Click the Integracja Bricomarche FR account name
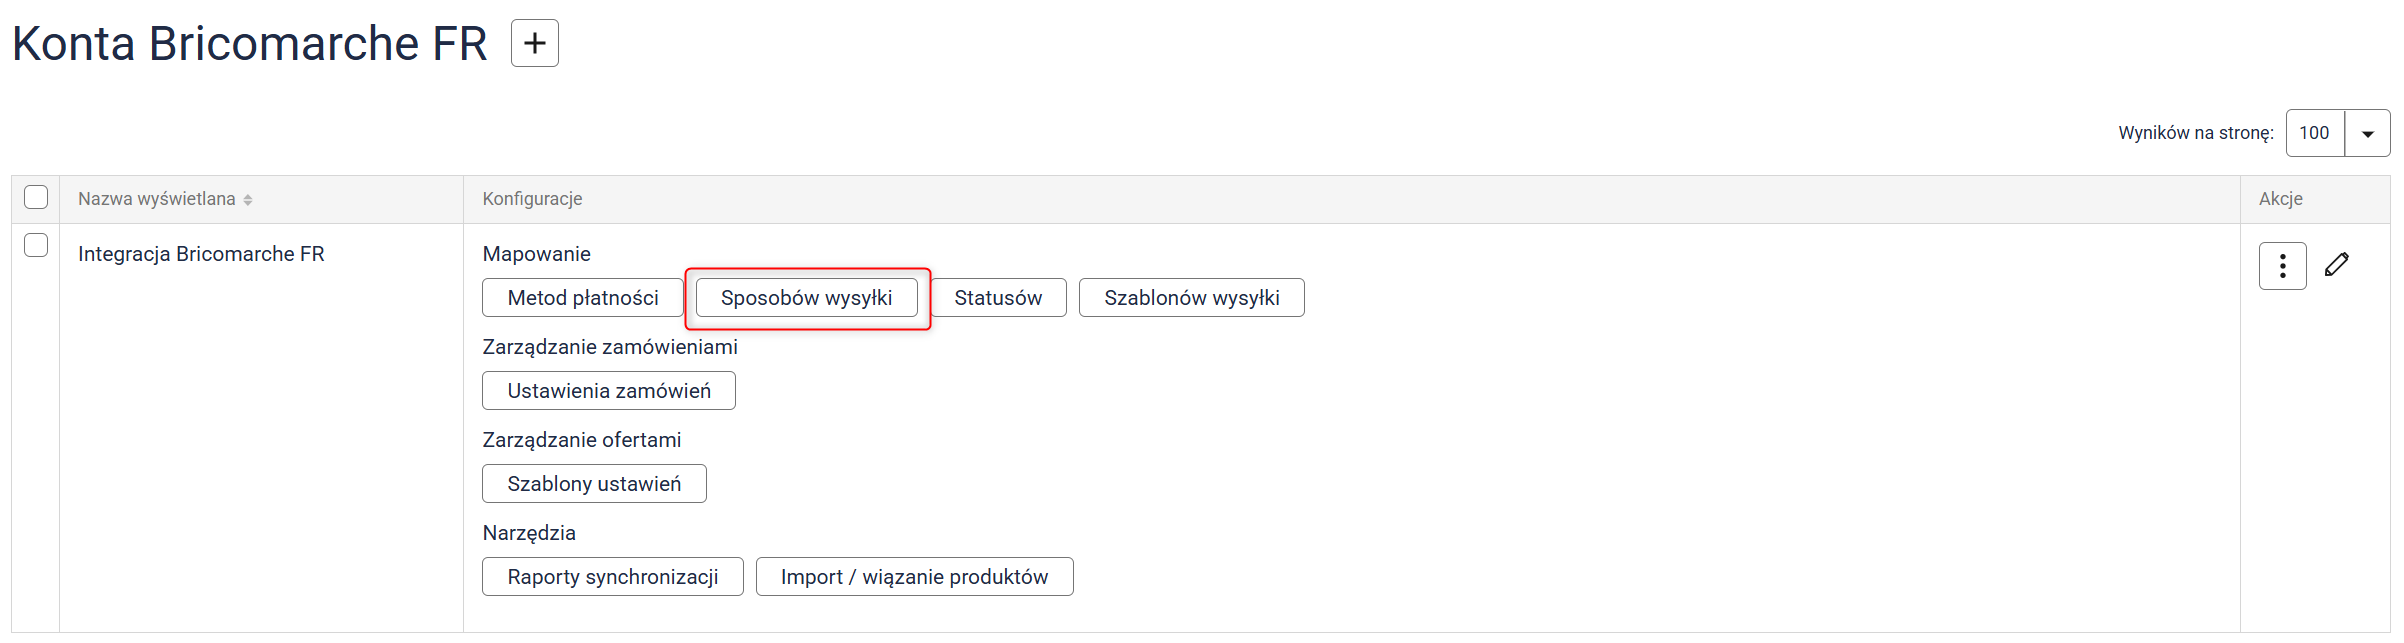The image size is (2404, 643). pyautogui.click(x=201, y=254)
